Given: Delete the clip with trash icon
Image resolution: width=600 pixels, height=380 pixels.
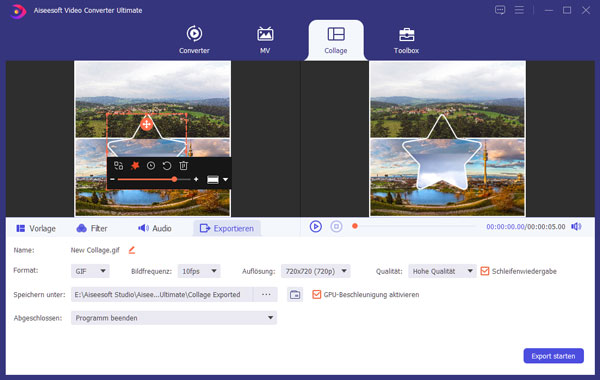Looking at the screenshot, I should [183, 166].
